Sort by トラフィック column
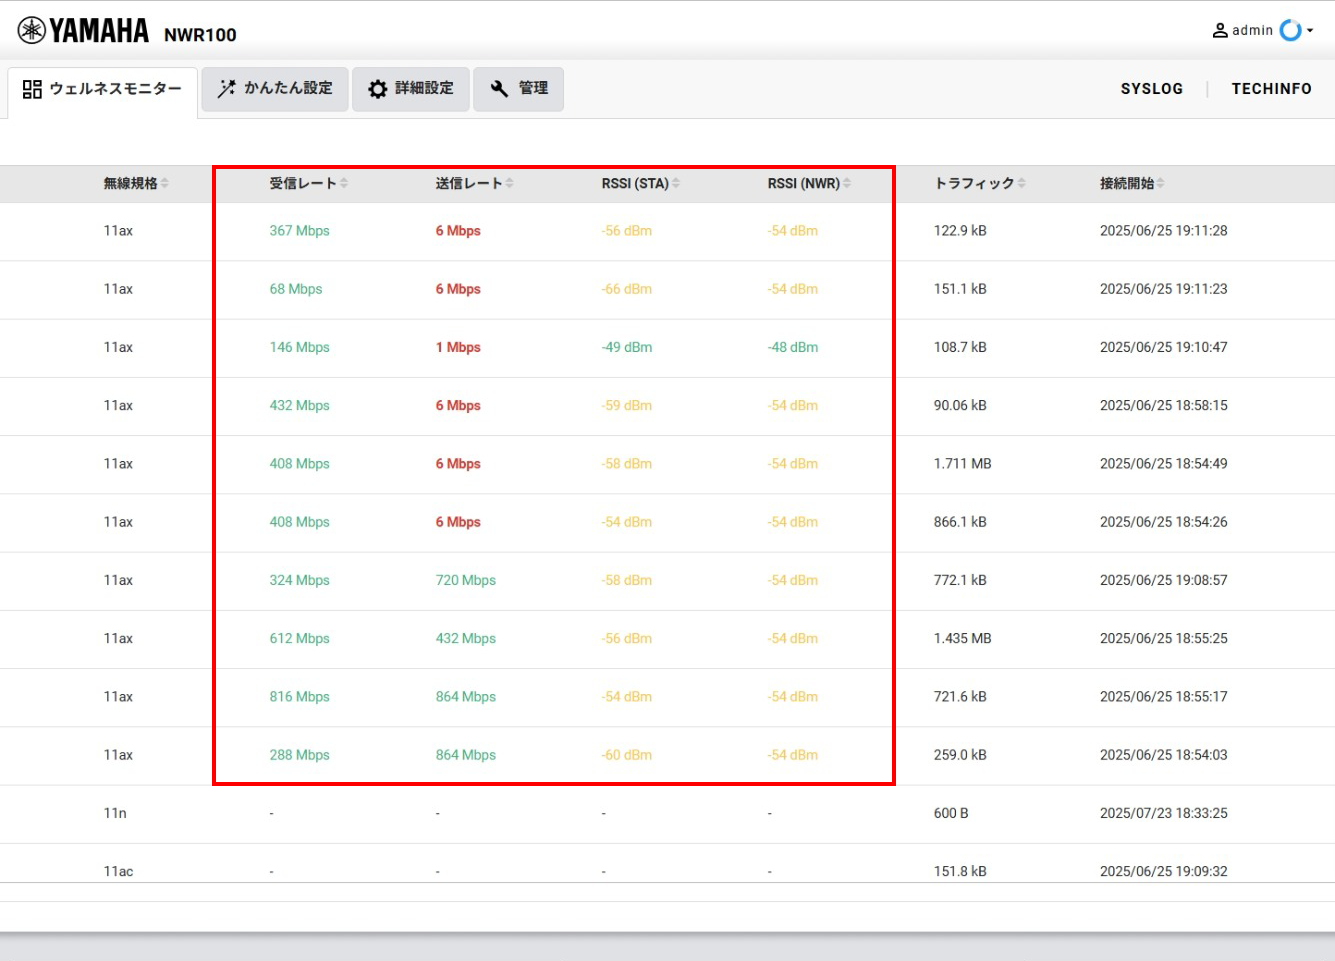Image resolution: width=1335 pixels, height=961 pixels. tap(1021, 184)
